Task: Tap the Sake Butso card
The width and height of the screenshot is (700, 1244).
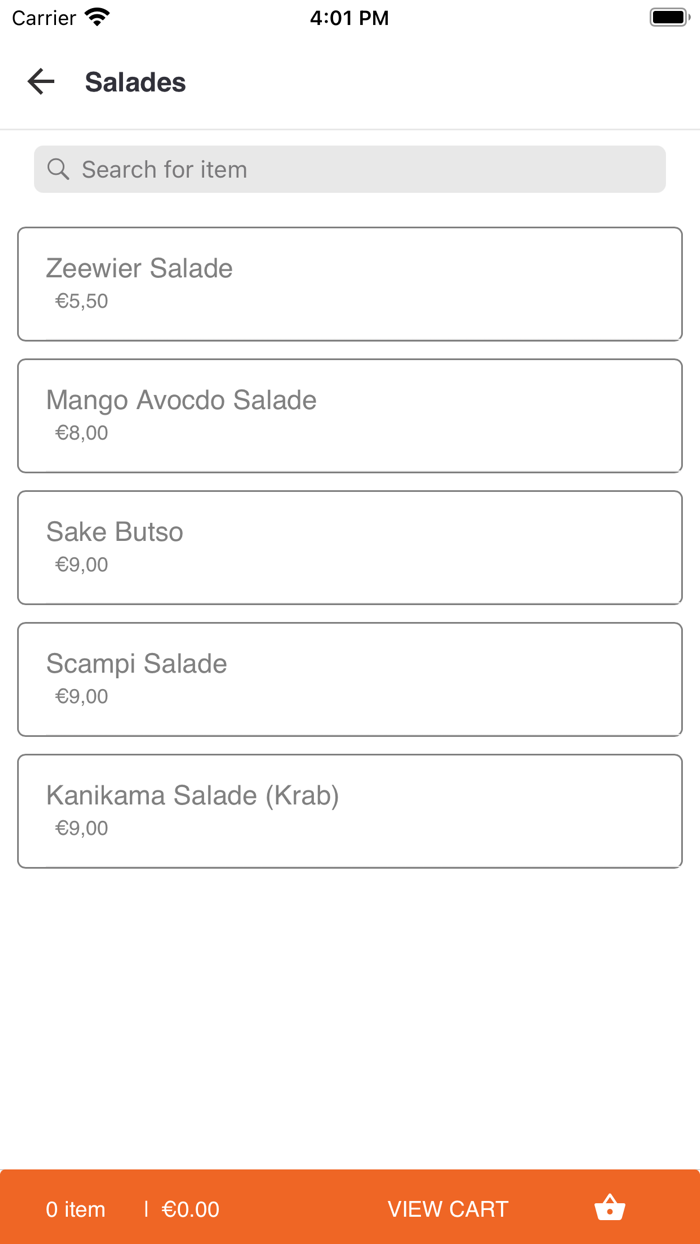Action: [349, 547]
